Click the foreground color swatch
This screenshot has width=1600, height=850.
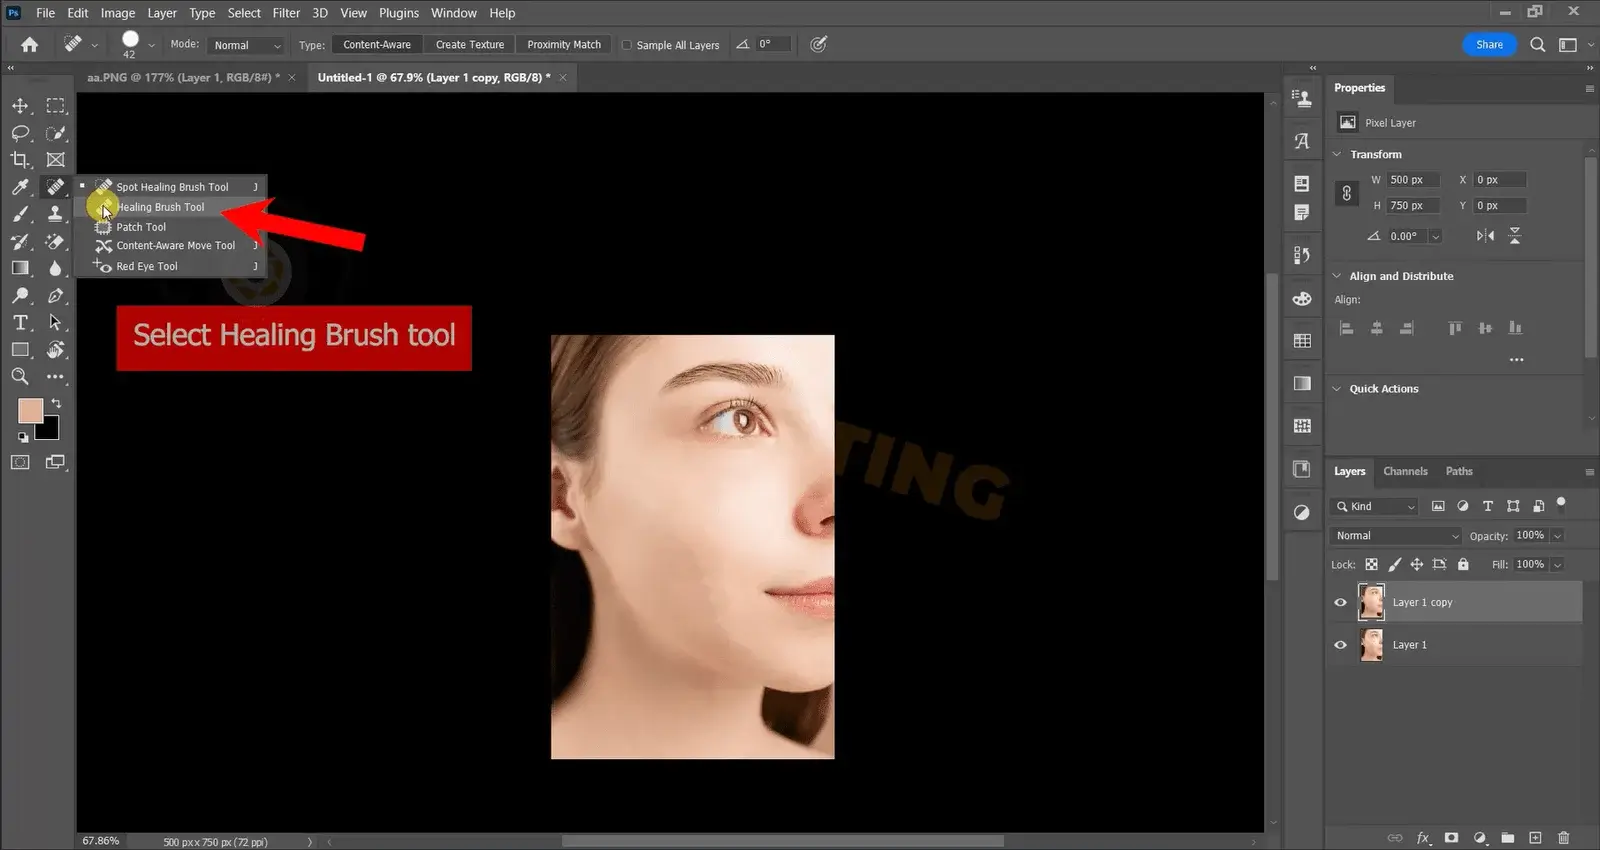tap(30, 411)
